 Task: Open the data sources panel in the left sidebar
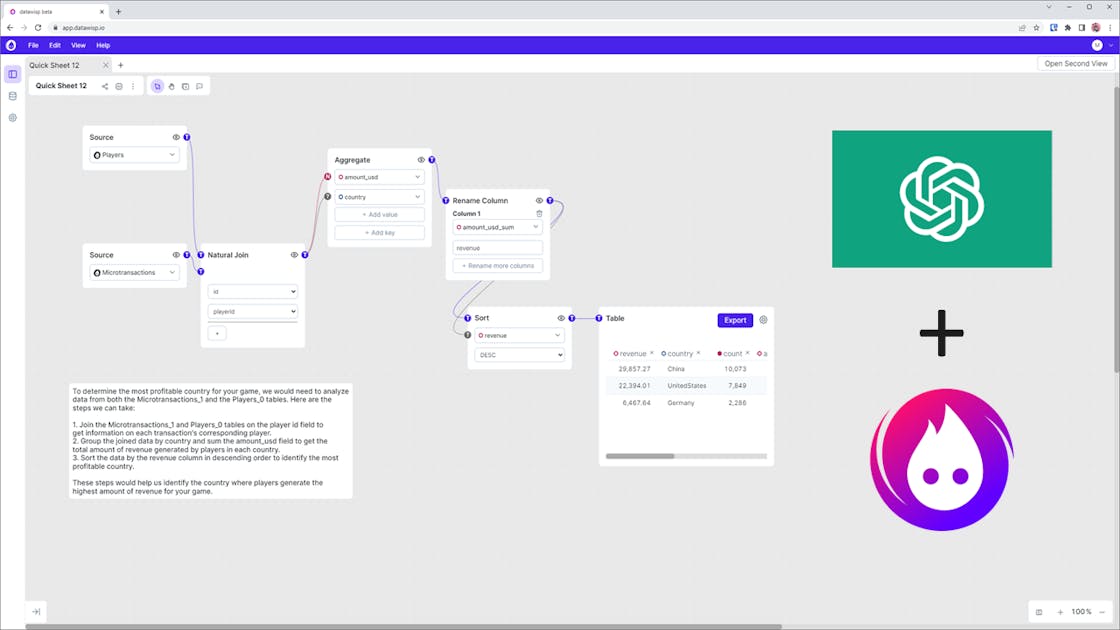coord(12,95)
